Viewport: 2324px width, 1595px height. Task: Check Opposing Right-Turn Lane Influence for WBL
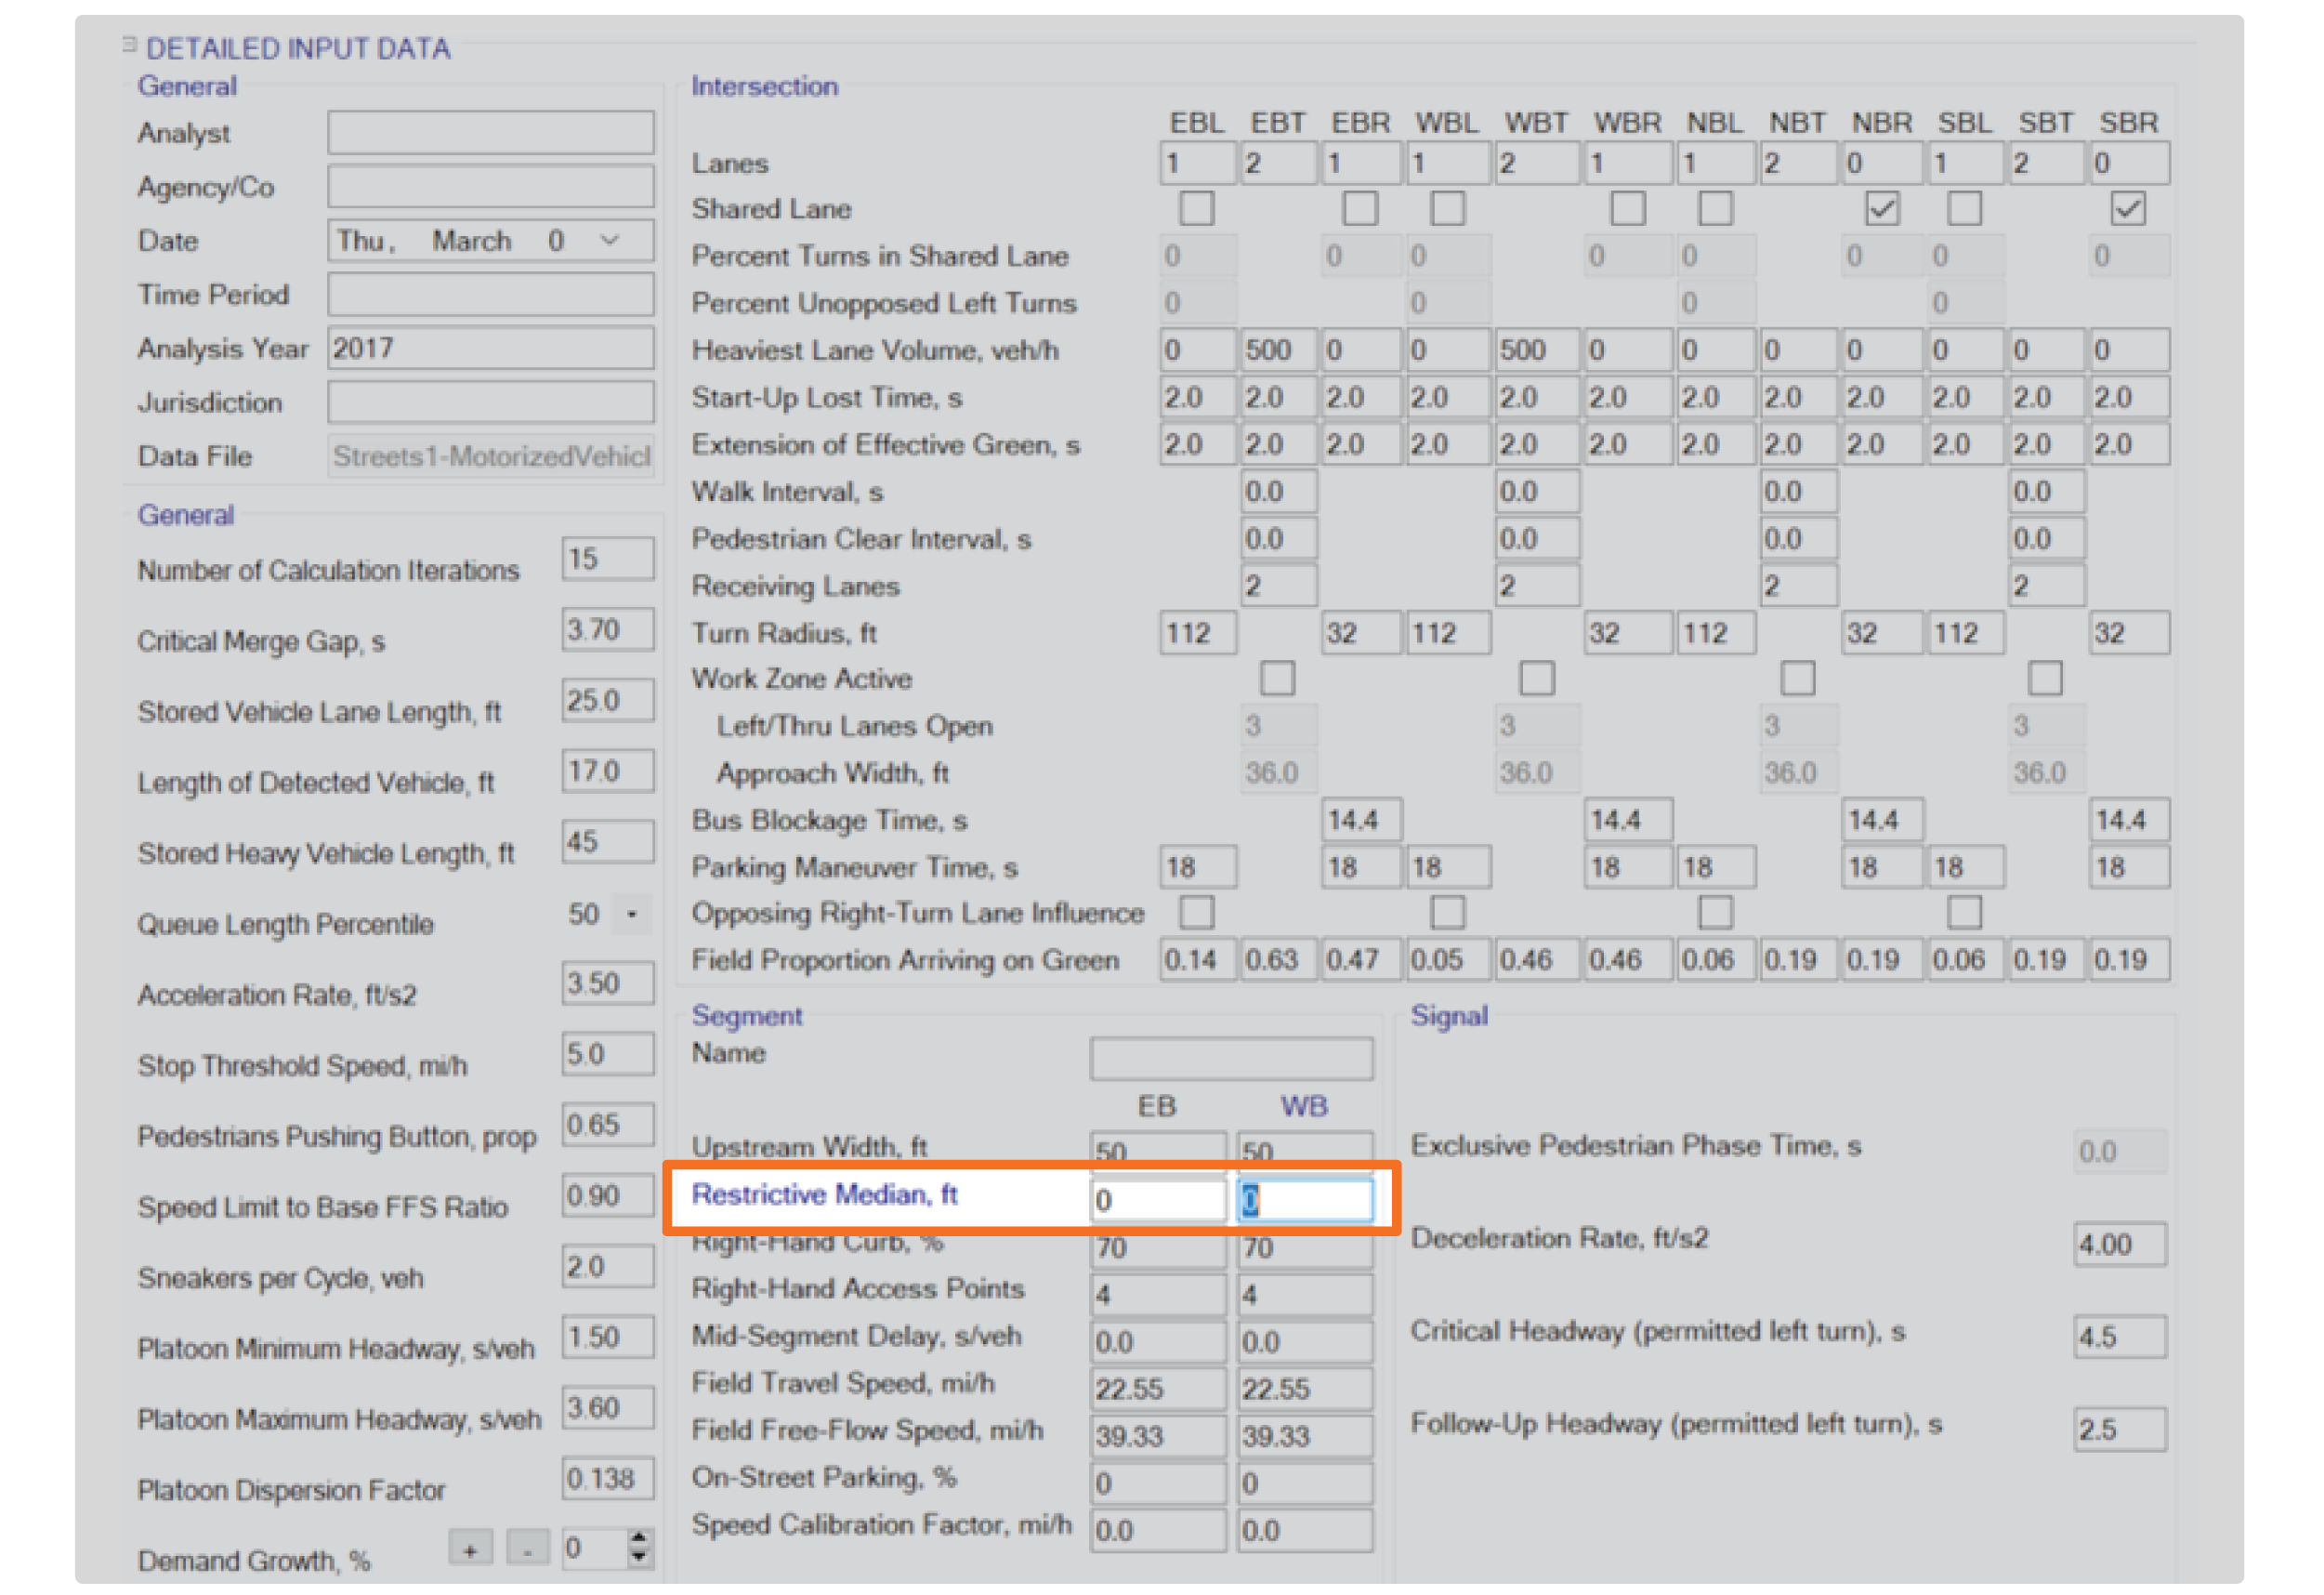(x=1447, y=912)
